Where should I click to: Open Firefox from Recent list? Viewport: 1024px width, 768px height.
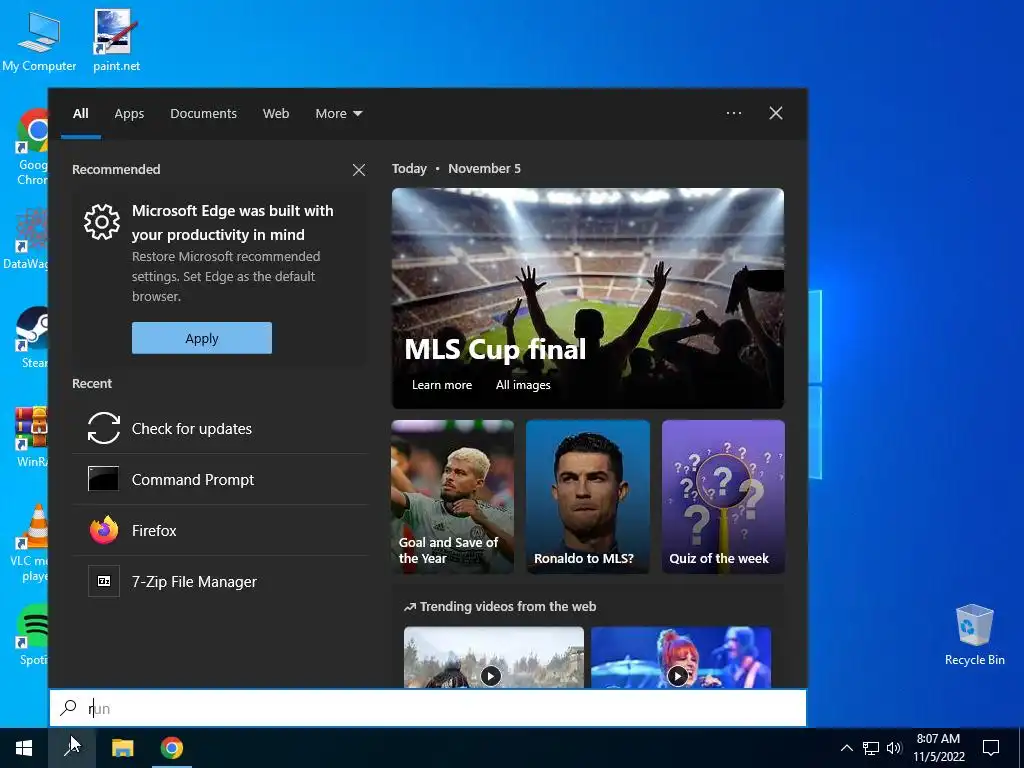(220, 530)
